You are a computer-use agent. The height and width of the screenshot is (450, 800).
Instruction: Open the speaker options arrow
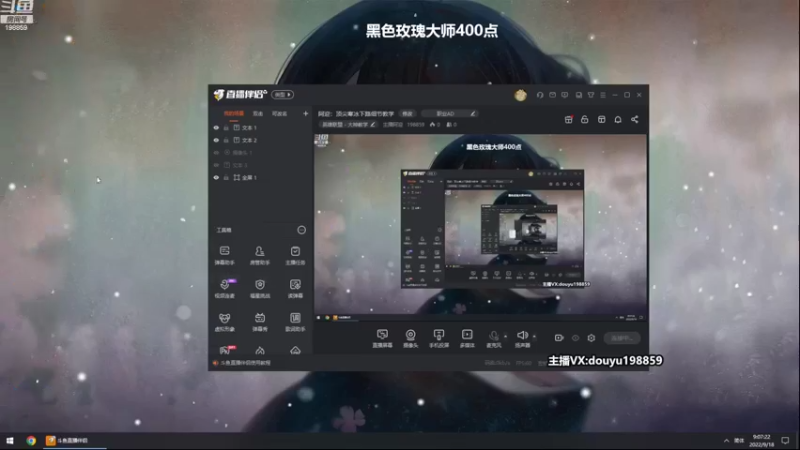pyautogui.click(x=534, y=336)
